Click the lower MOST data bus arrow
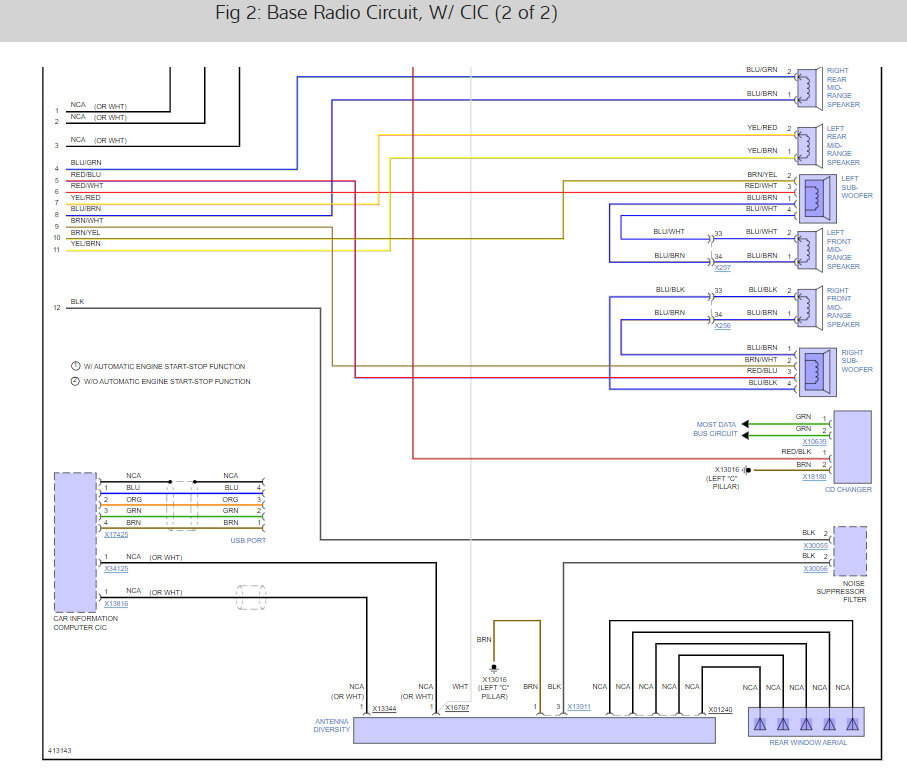This screenshot has height=778, width=907. coord(745,436)
